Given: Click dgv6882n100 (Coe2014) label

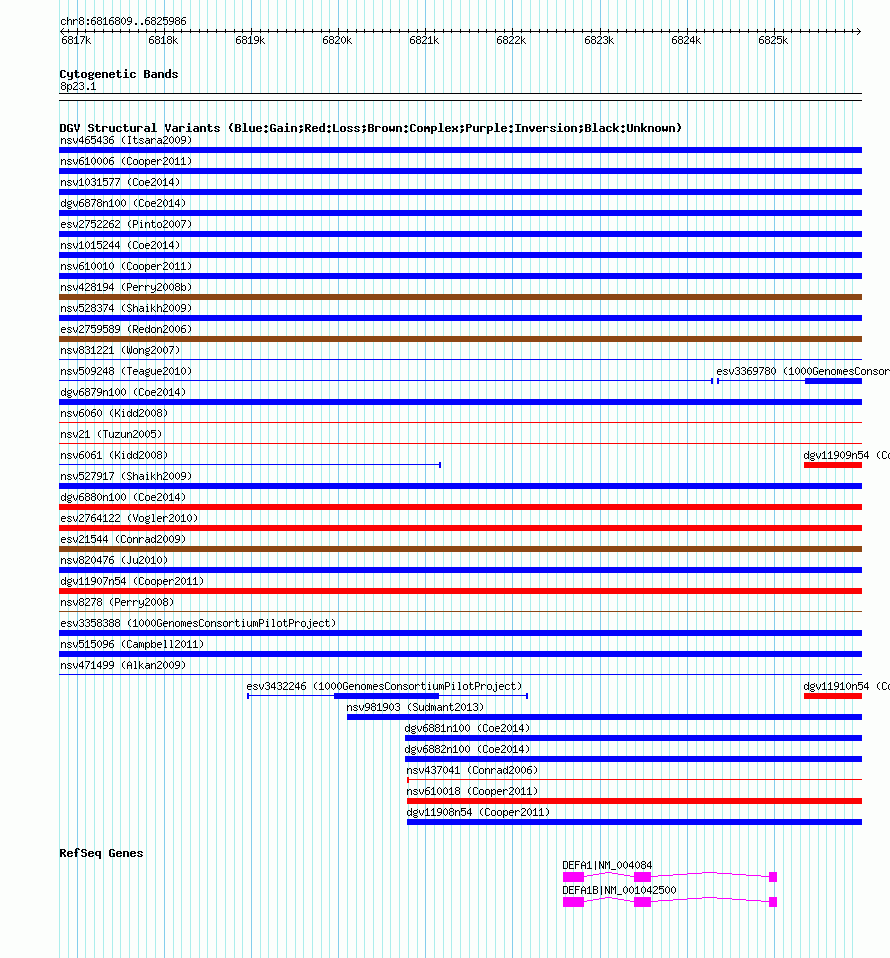Looking at the screenshot, I should [467, 749].
